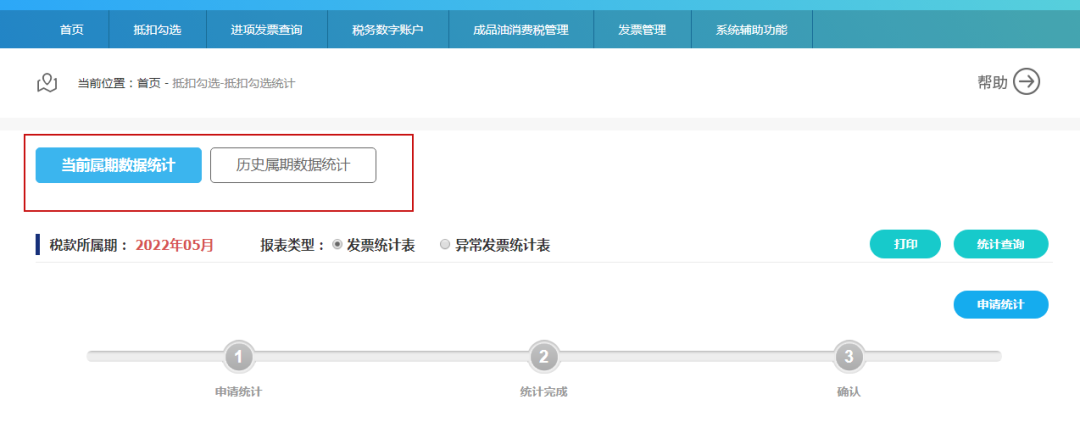
Task: Open 税务数字账户 menu
Action: pos(388,30)
